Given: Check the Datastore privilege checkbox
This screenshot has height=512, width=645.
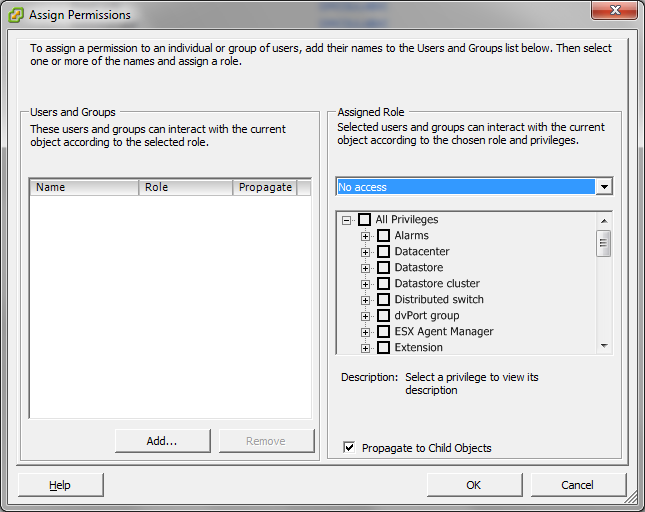Looking at the screenshot, I should [383, 268].
